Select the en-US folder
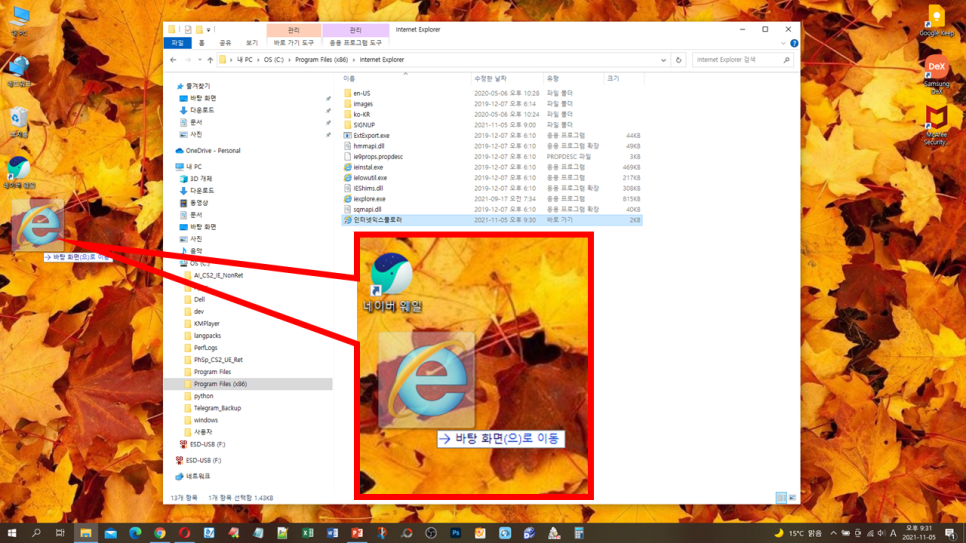The image size is (966, 543). (x=362, y=93)
